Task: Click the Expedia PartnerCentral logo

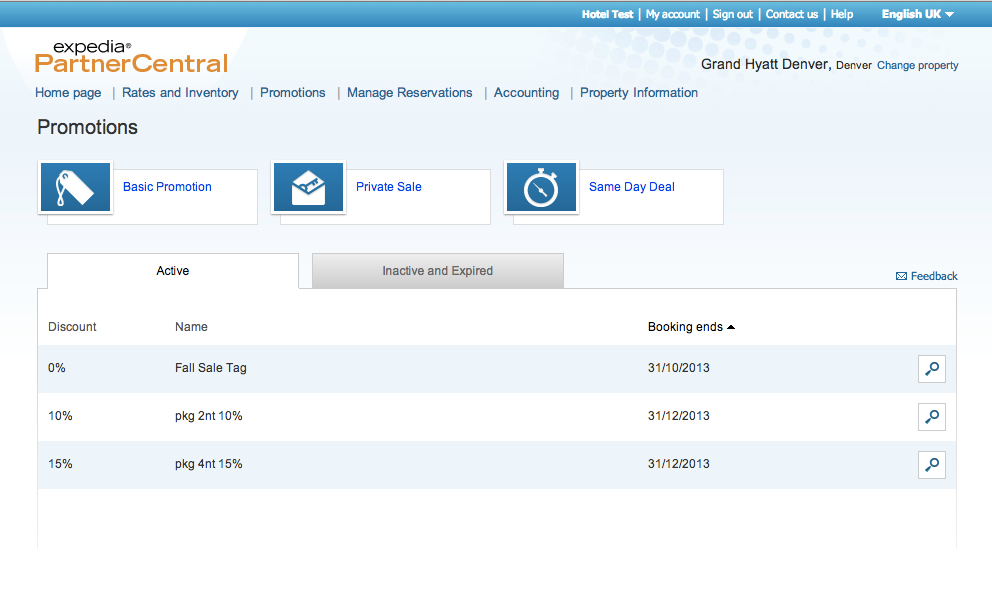Action: click(131, 57)
